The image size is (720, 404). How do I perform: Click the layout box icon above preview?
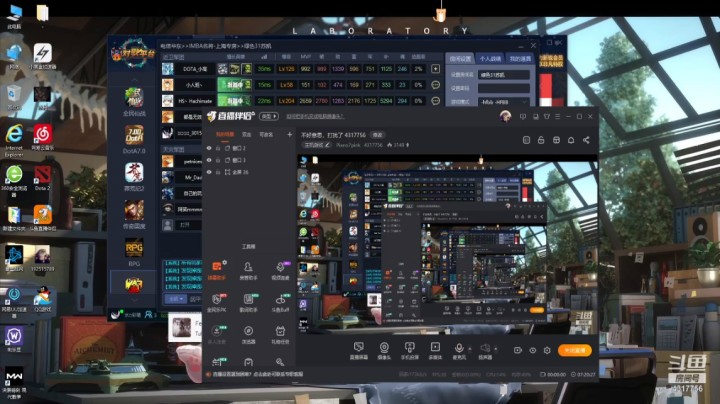click(556, 140)
